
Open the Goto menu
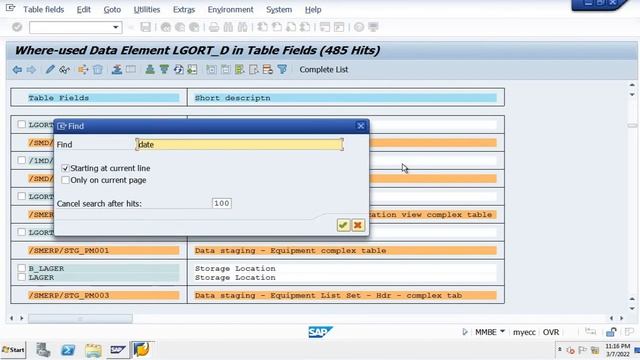tap(112, 9)
